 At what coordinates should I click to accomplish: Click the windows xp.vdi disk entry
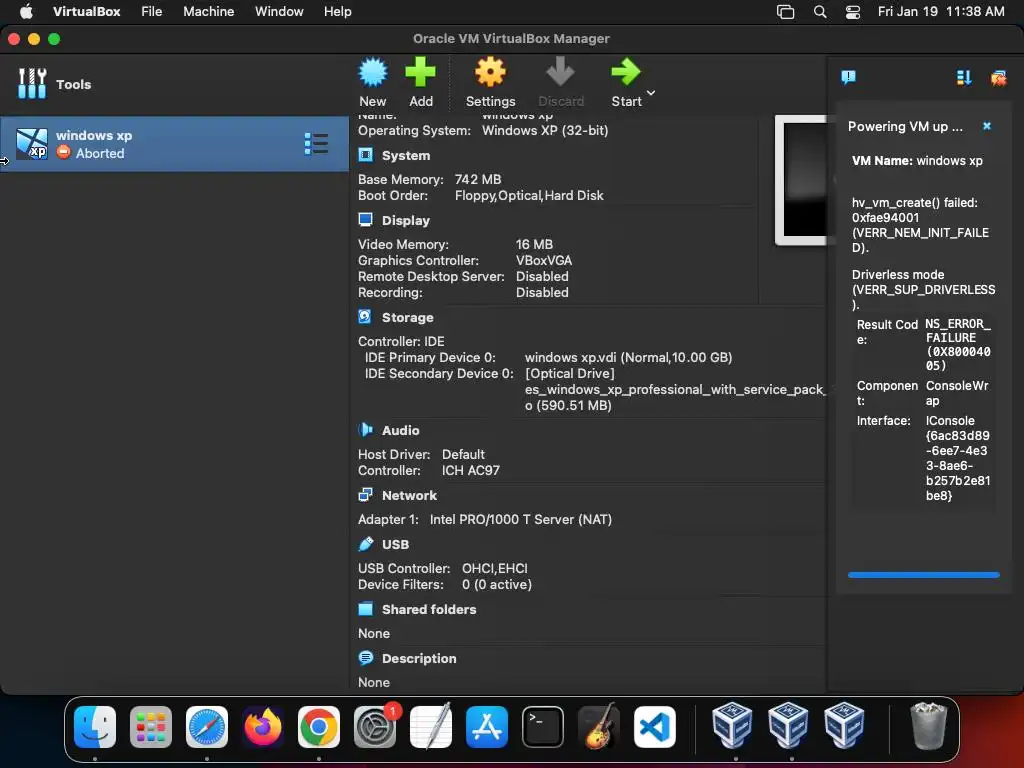click(x=628, y=358)
